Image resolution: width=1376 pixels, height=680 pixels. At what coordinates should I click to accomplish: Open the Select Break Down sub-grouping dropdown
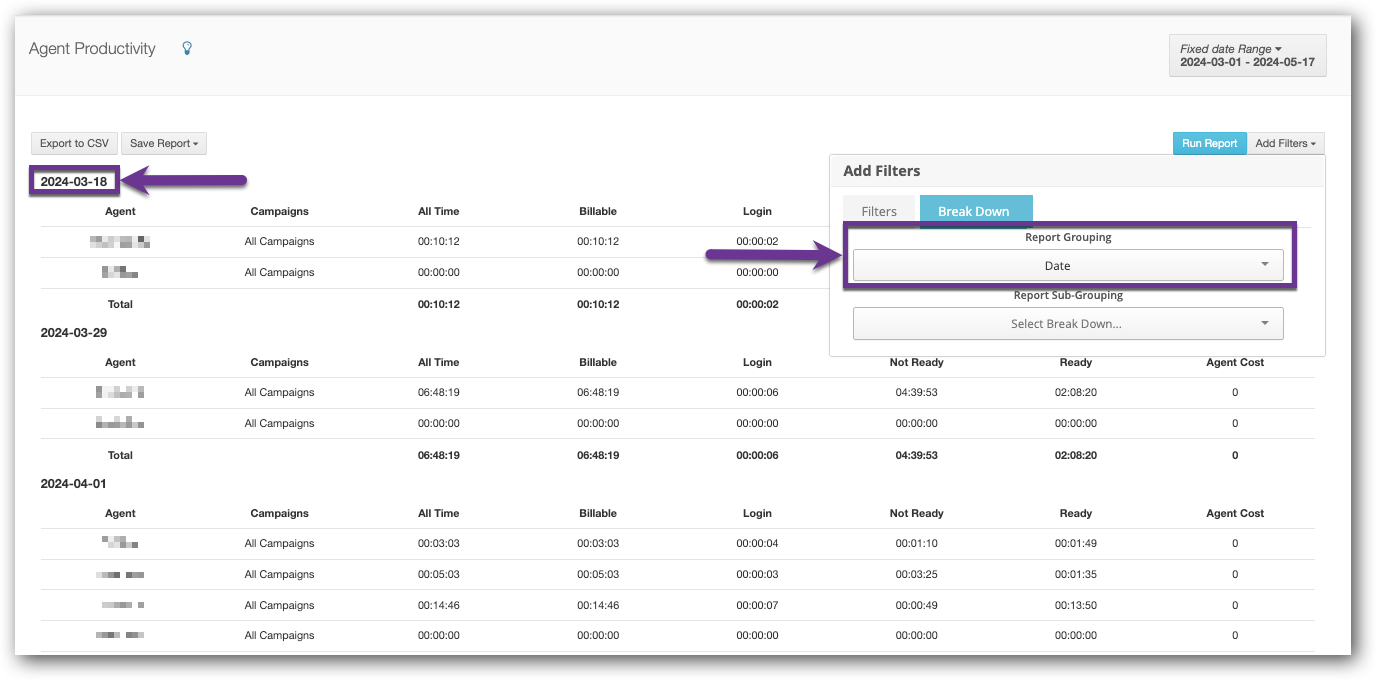click(x=1067, y=324)
